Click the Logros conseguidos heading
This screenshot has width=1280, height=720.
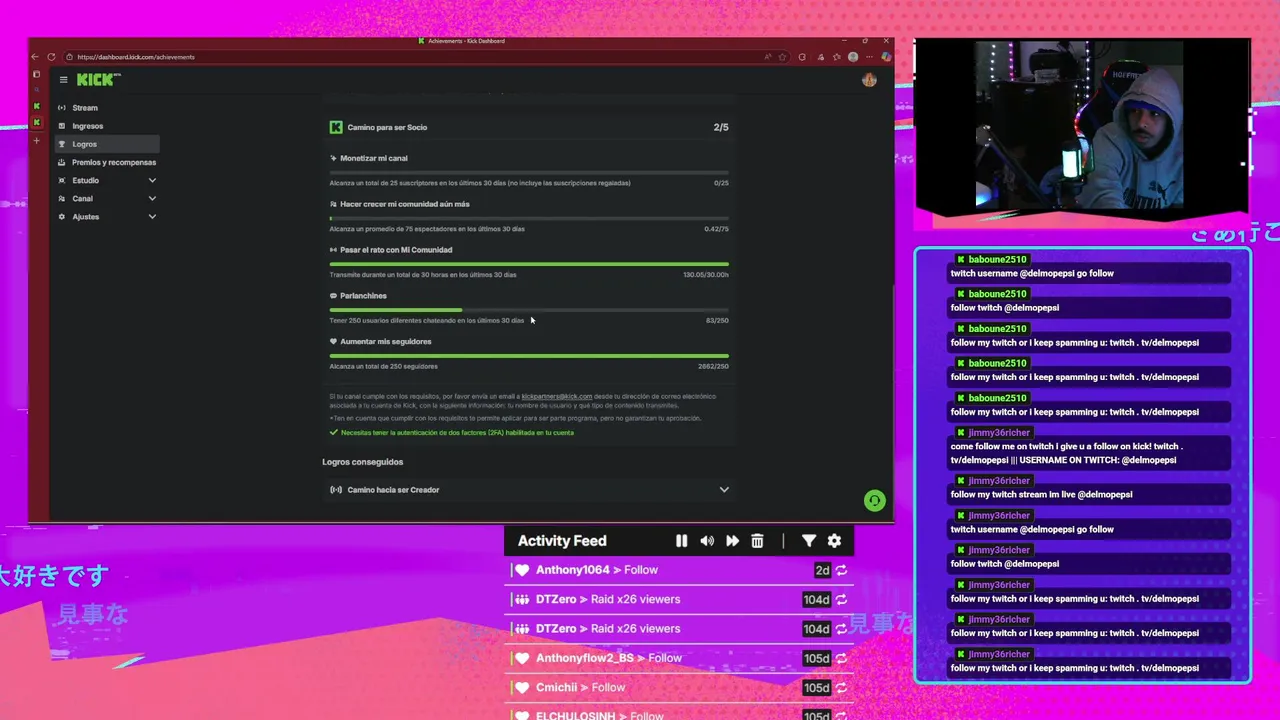click(x=362, y=462)
